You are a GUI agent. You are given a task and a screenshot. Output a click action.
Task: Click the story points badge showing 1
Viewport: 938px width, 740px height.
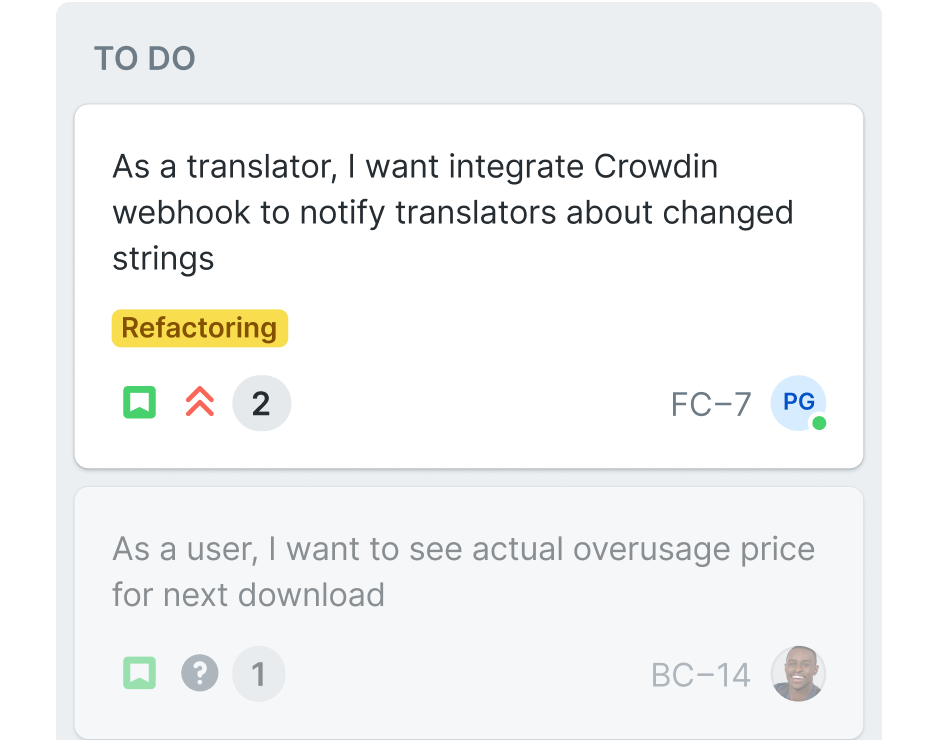[x=258, y=673]
